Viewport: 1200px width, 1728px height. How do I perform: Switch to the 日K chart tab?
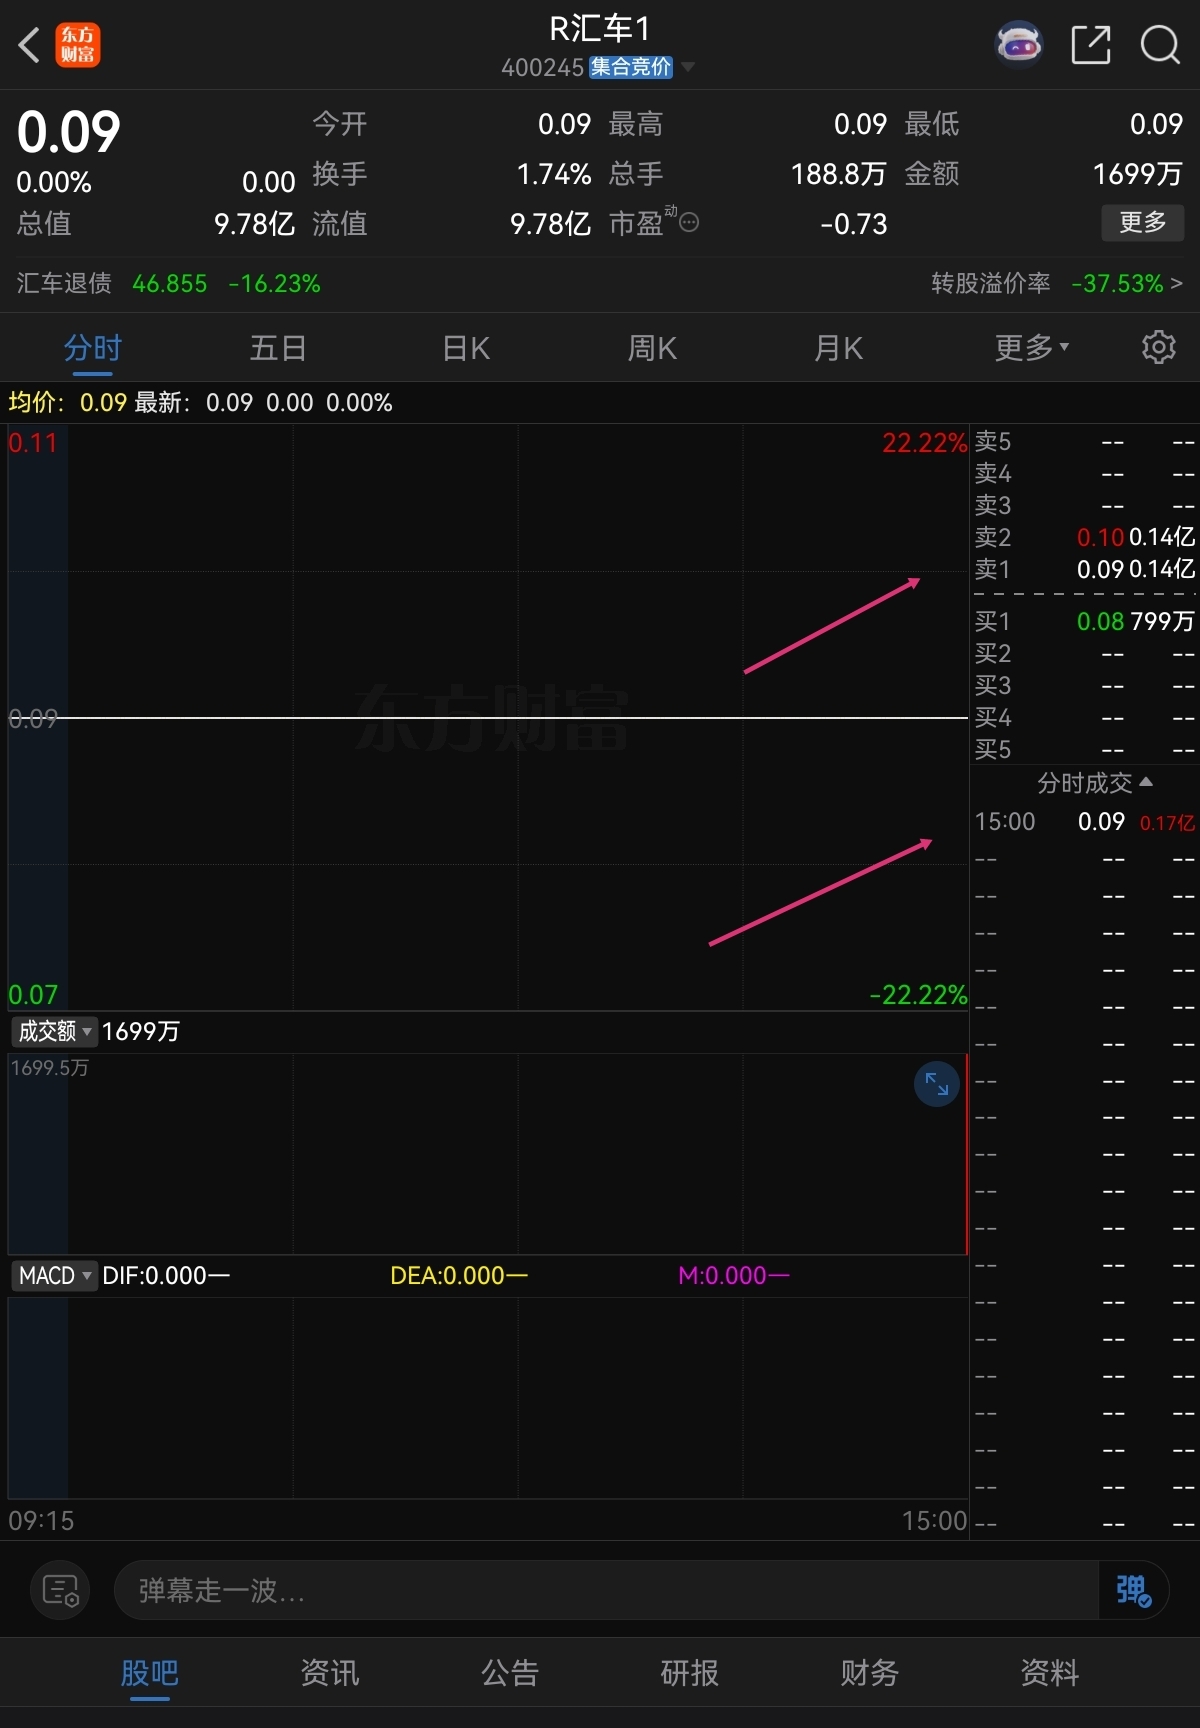pos(466,348)
